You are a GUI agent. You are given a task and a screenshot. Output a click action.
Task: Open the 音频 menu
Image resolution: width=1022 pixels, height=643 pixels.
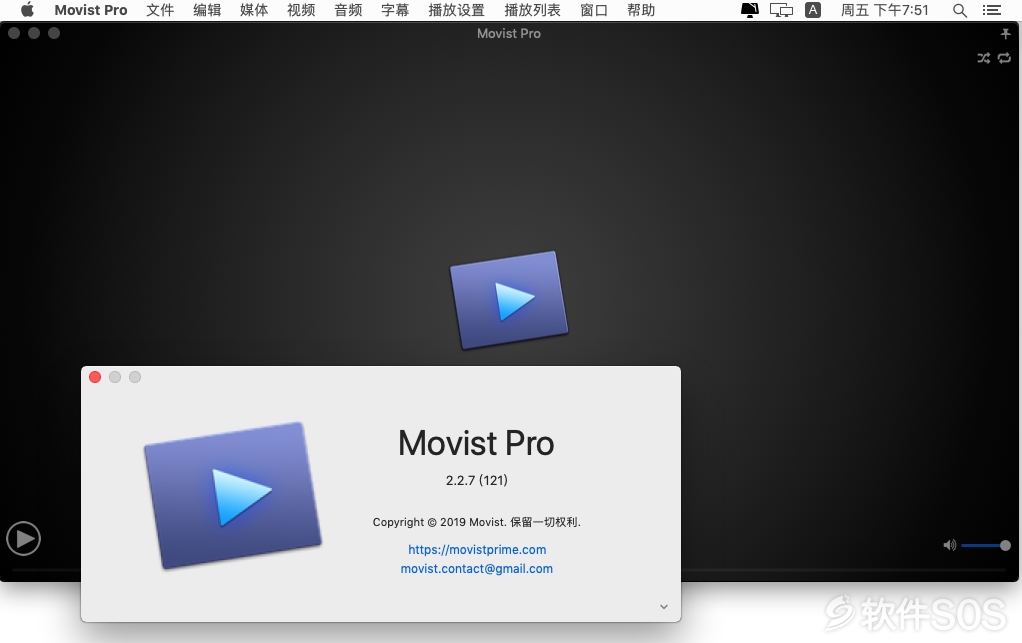(348, 10)
